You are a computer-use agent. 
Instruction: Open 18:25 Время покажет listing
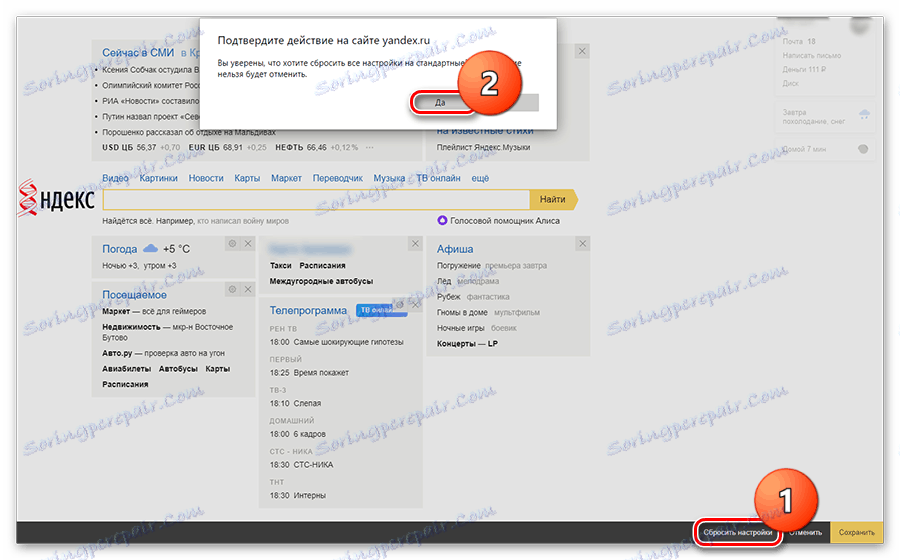pos(309,372)
